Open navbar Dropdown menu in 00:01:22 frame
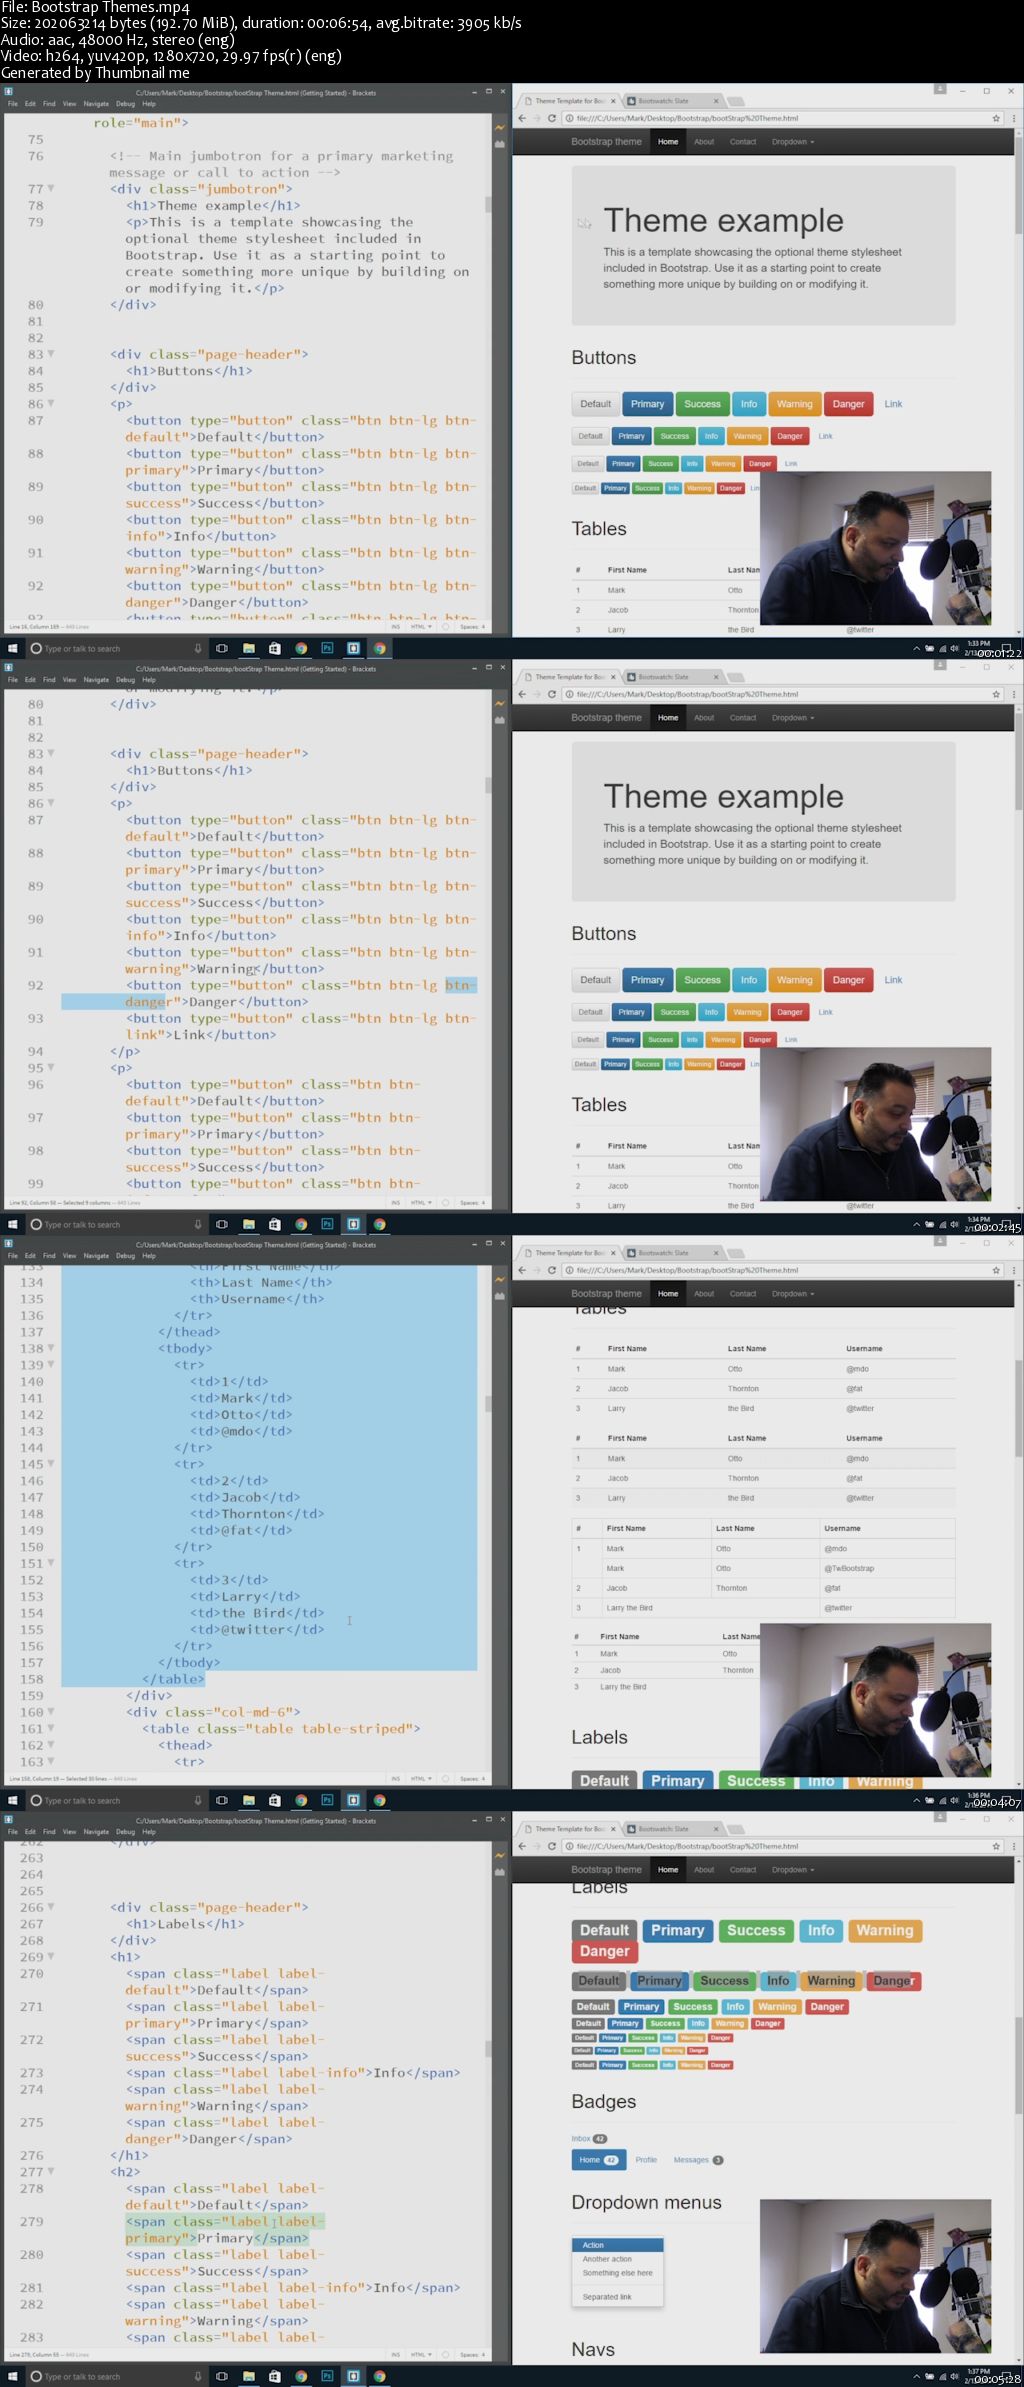This screenshot has height=2387, width=1024. tap(793, 142)
